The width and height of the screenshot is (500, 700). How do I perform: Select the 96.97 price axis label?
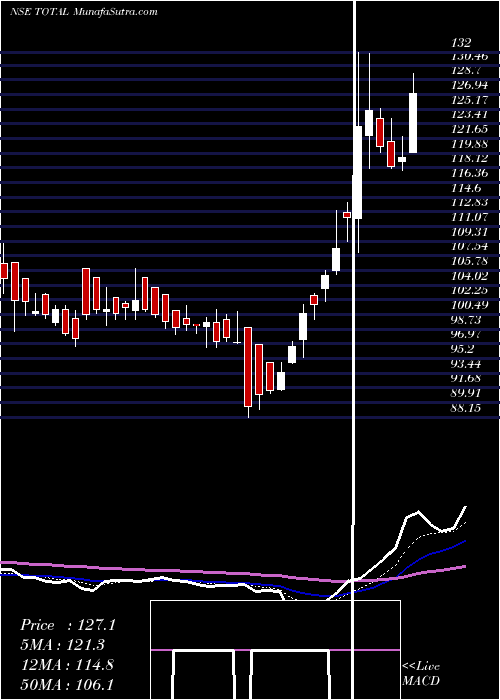pyautogui.click(x=466, y=334)
